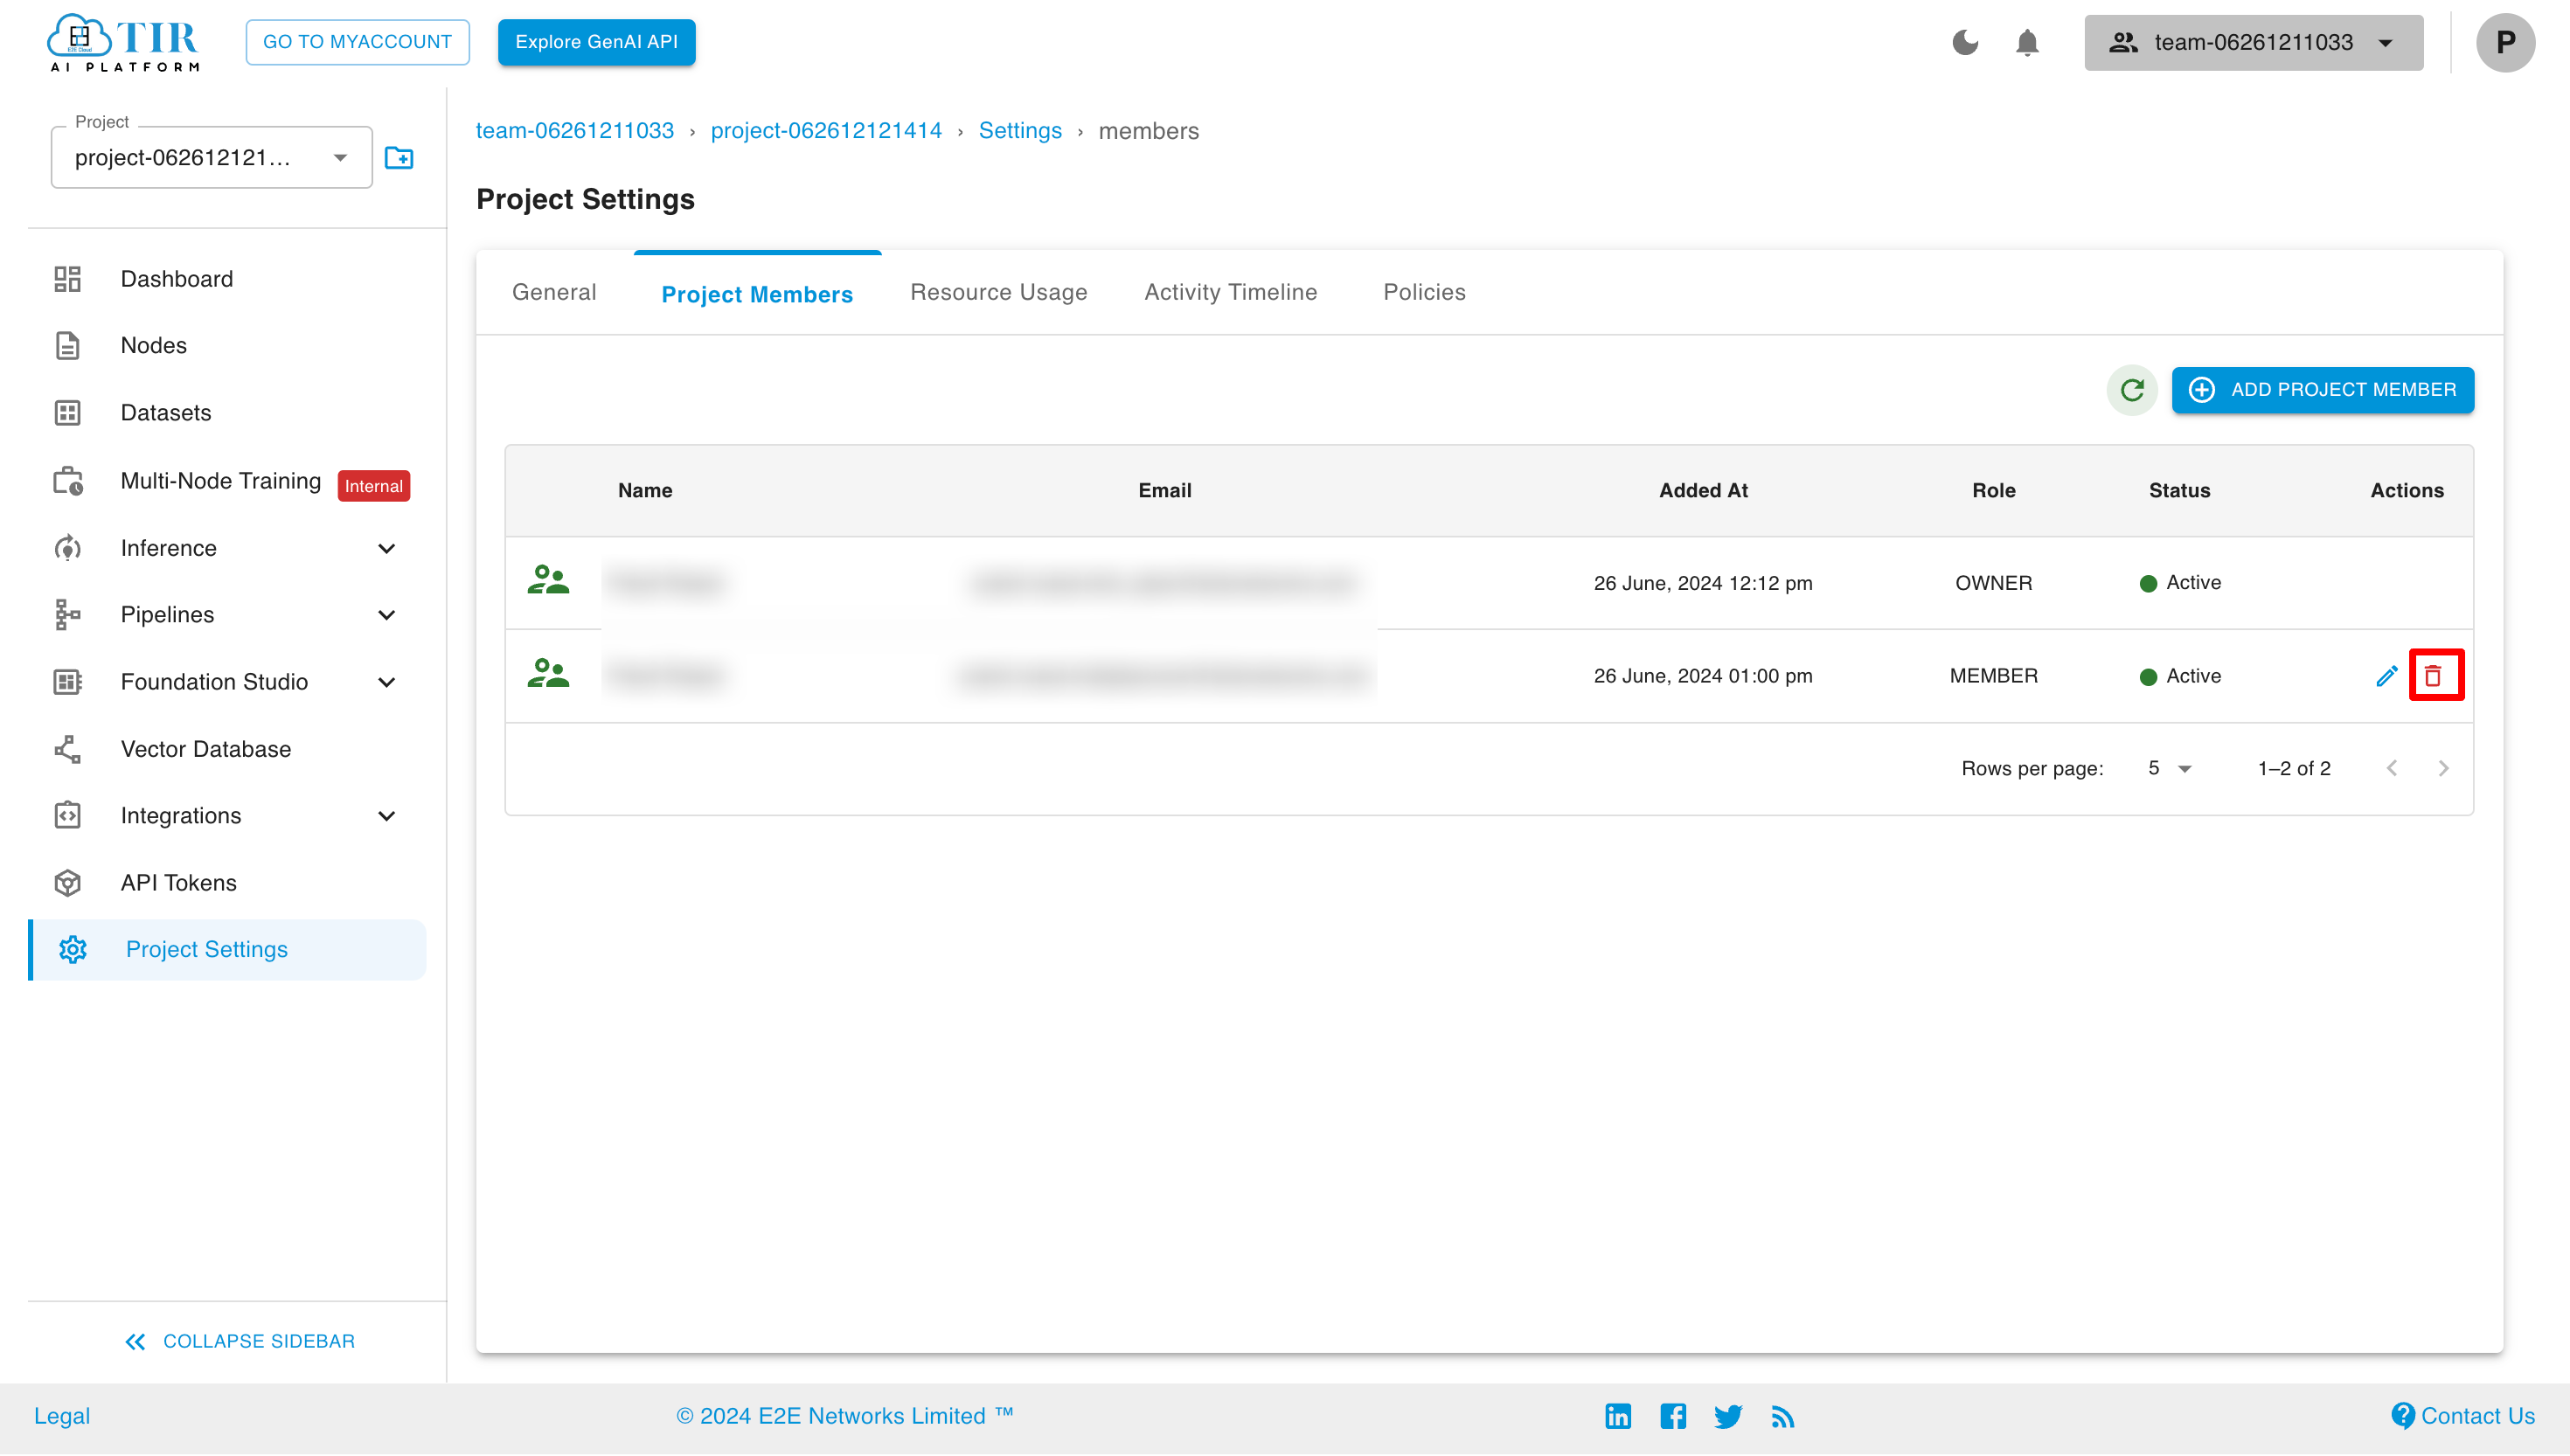2570x1456 pixels.
Task: Switch to the Policies tab
Action: (1424, 292)
